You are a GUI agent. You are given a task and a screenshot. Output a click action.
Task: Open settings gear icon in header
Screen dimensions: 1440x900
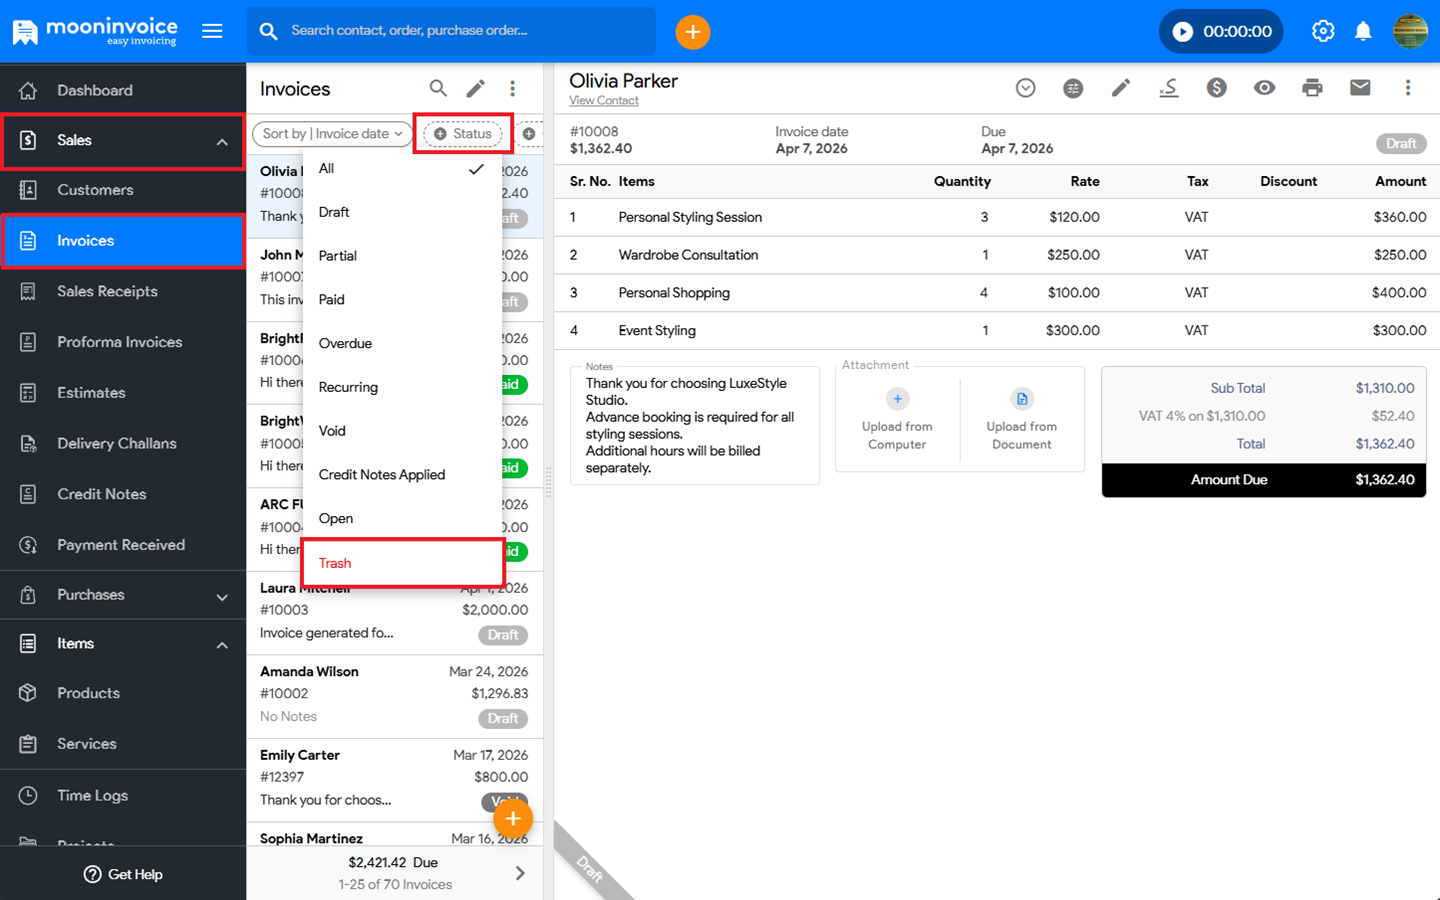coord(1323,32)
